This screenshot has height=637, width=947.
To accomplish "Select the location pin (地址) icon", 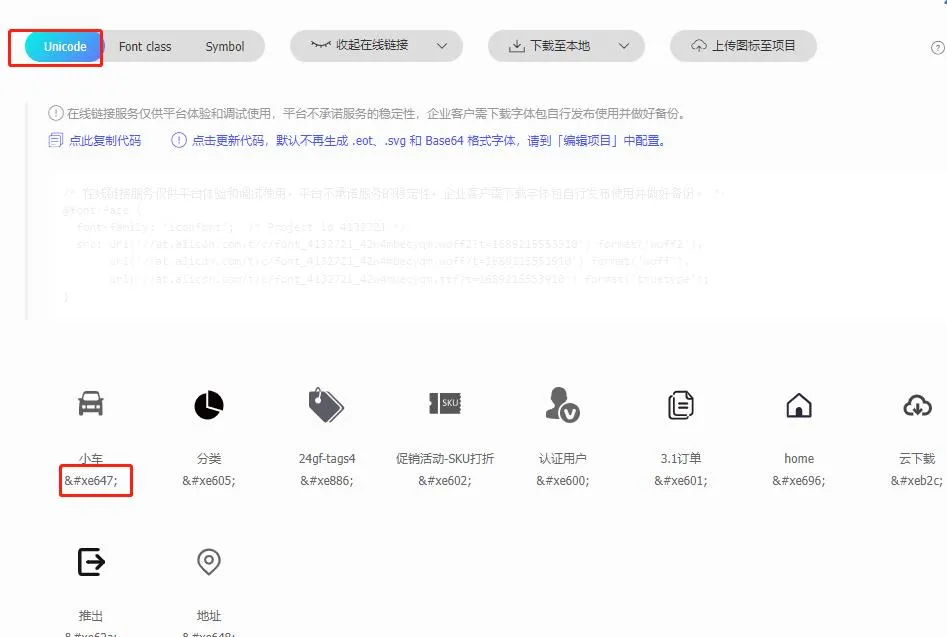I will (209, 562).
